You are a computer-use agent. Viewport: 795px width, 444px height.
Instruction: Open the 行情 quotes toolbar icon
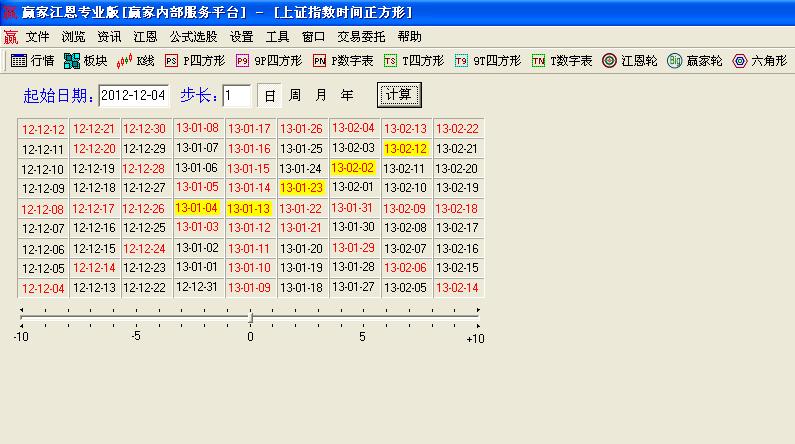point(33,61)
